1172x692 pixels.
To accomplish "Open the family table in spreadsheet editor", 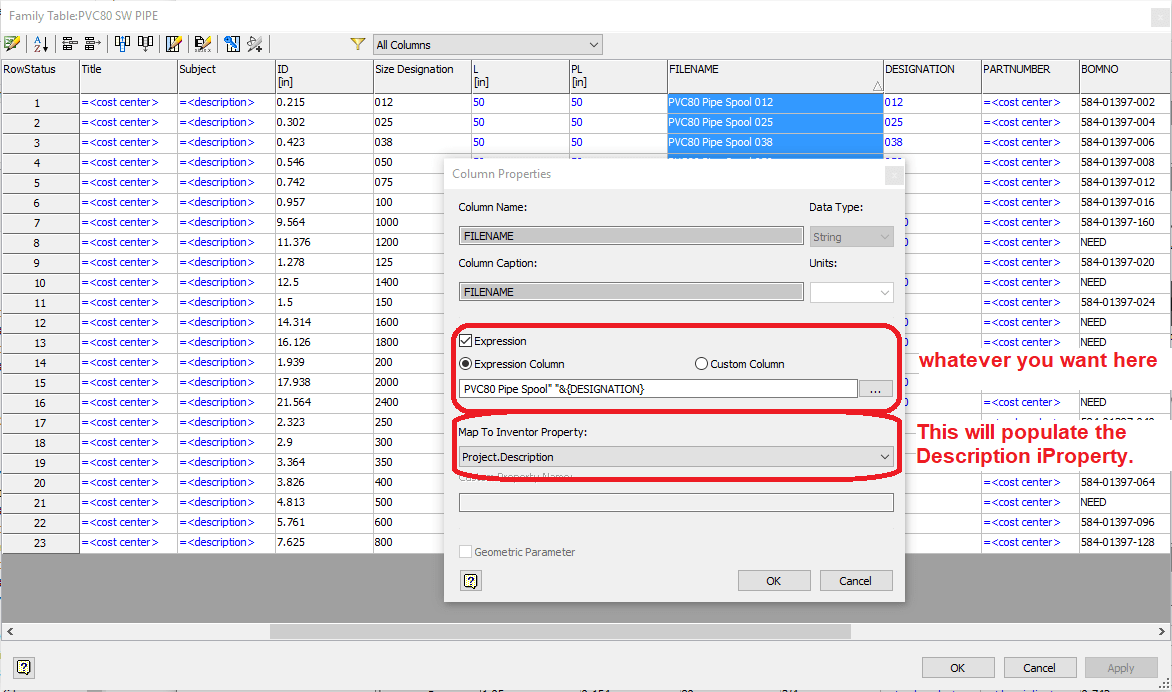I will [x=13, y=44].
